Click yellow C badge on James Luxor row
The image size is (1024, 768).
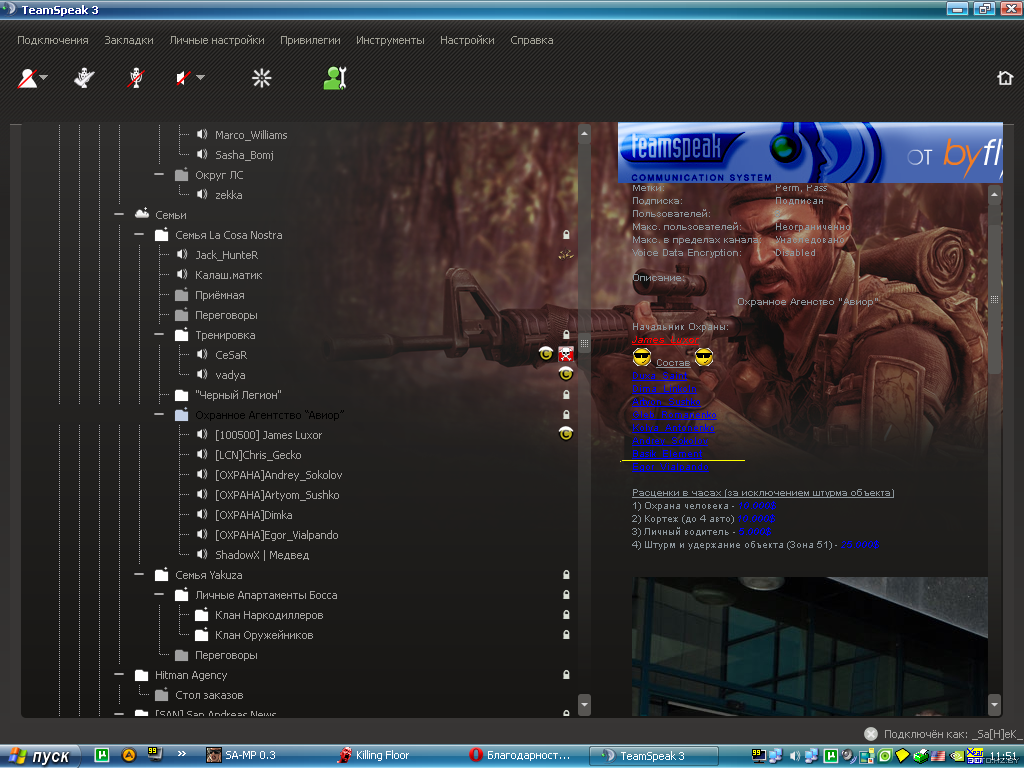click(x=566, y=434)
